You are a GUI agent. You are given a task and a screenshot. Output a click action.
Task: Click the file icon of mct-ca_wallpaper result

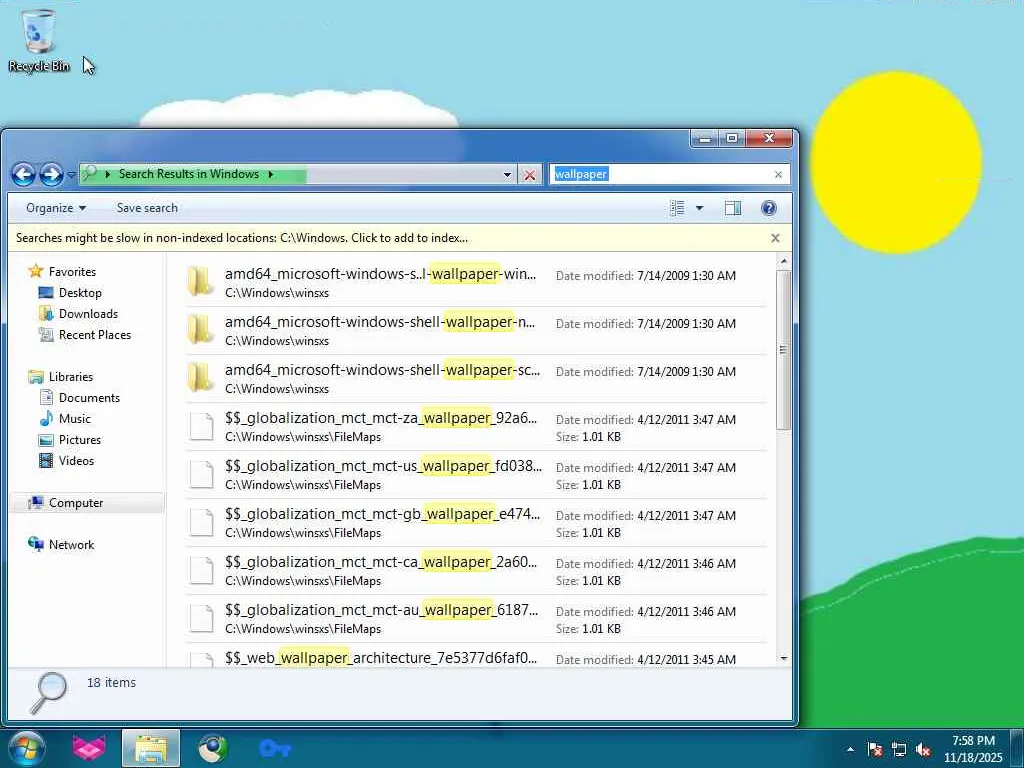click(x=201, y=570)
